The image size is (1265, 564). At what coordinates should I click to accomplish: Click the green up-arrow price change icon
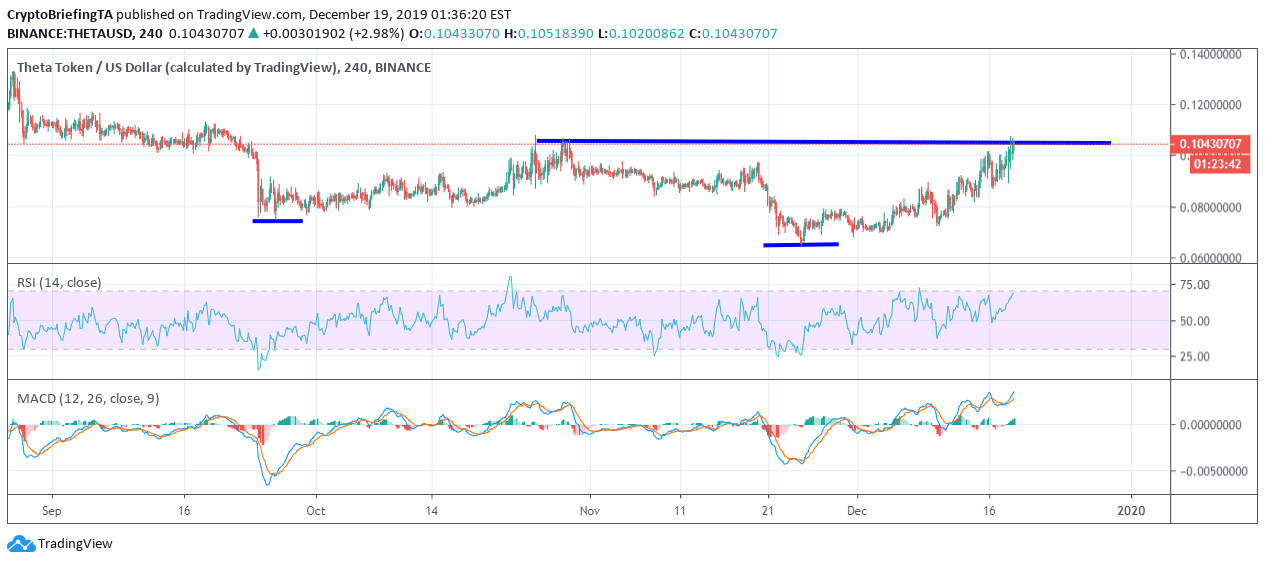point(255,34)
